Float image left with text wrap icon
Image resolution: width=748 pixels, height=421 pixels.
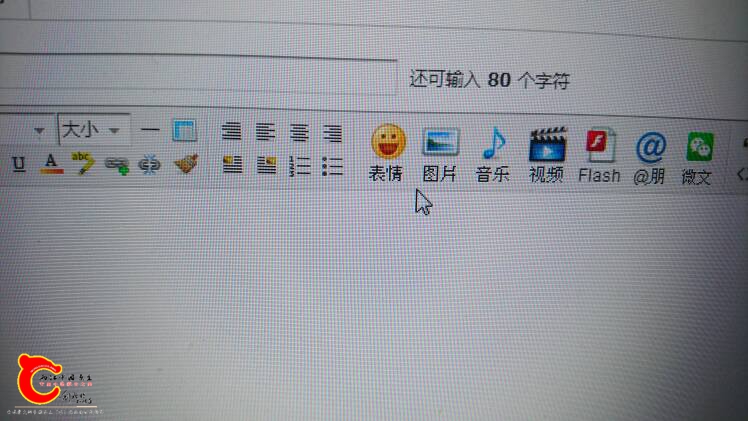(232, 164)
